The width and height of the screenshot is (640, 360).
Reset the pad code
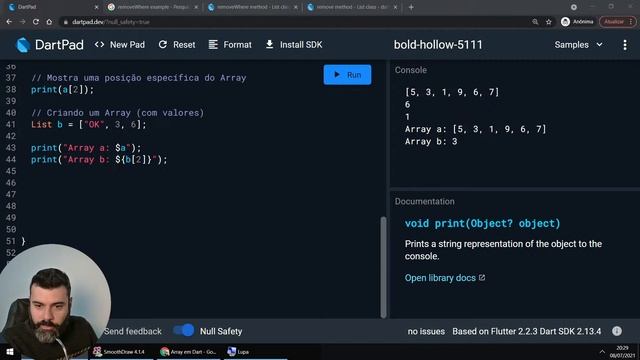pos(177,44)
